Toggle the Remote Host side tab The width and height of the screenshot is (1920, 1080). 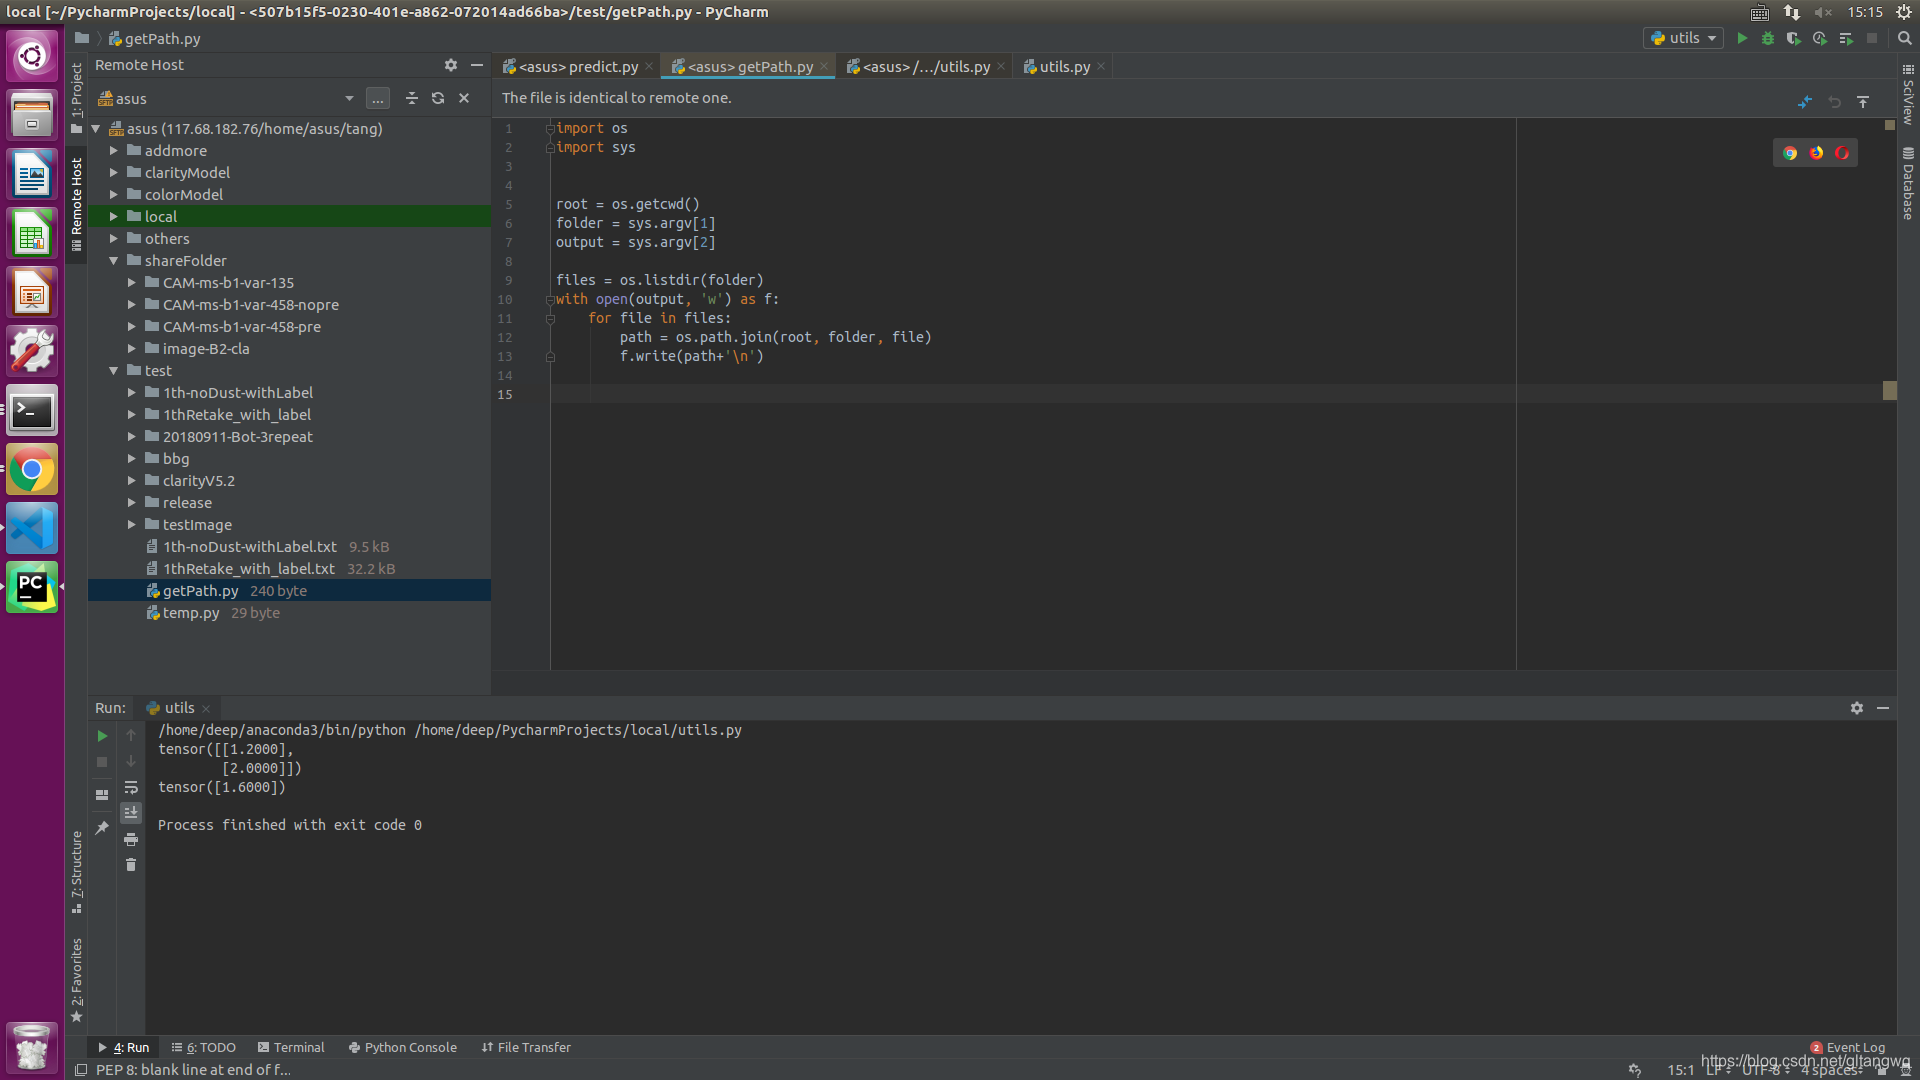[77, 204]
